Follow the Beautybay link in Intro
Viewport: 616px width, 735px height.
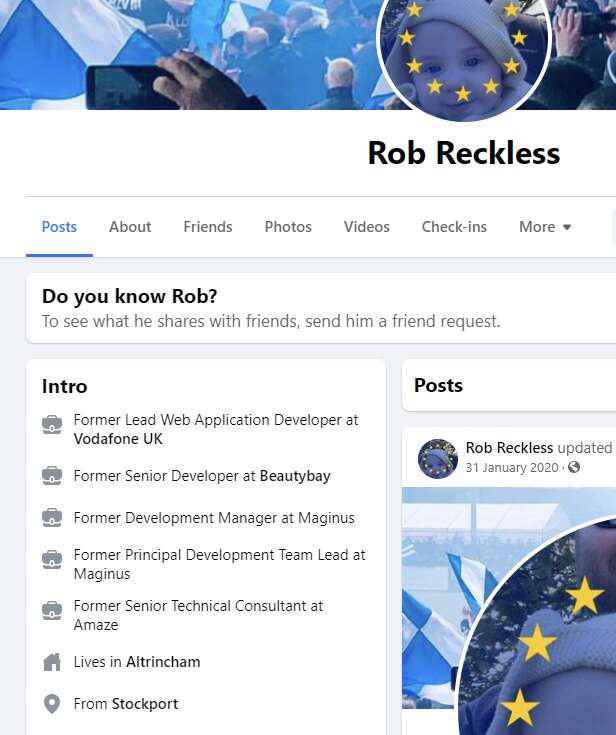[x=295, y=476]
